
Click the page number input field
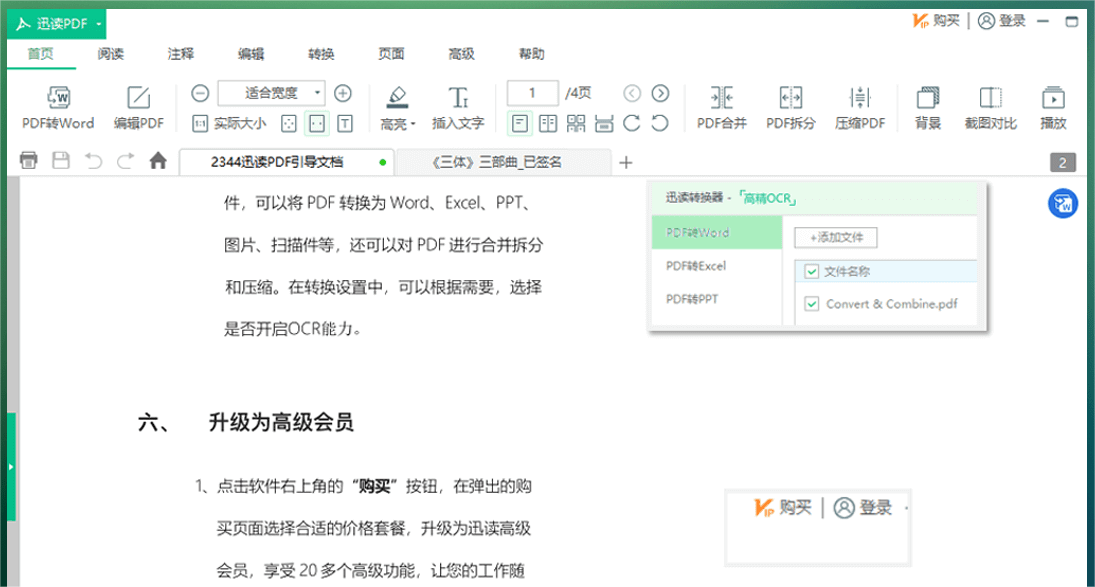pyautogui.click(x=532, y=93)
